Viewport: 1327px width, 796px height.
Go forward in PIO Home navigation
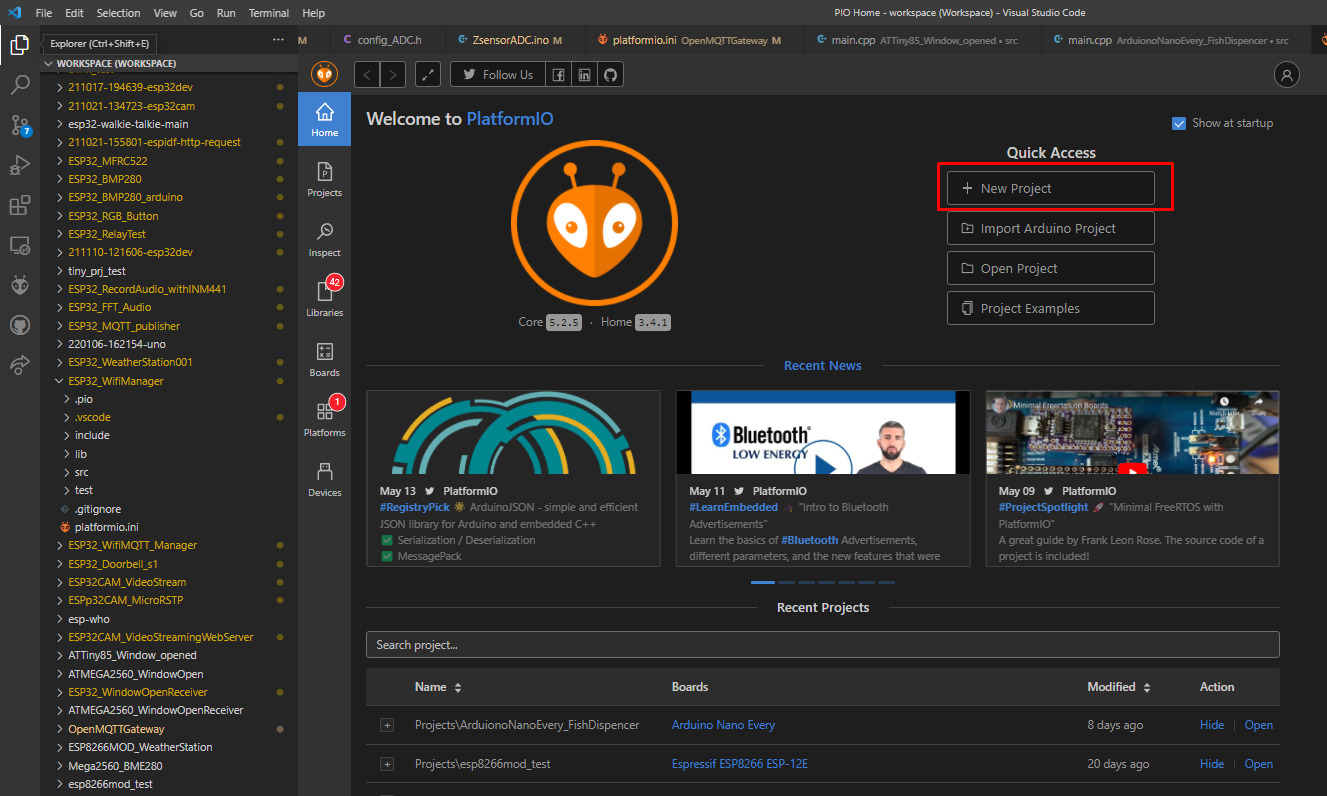point(394,74)
